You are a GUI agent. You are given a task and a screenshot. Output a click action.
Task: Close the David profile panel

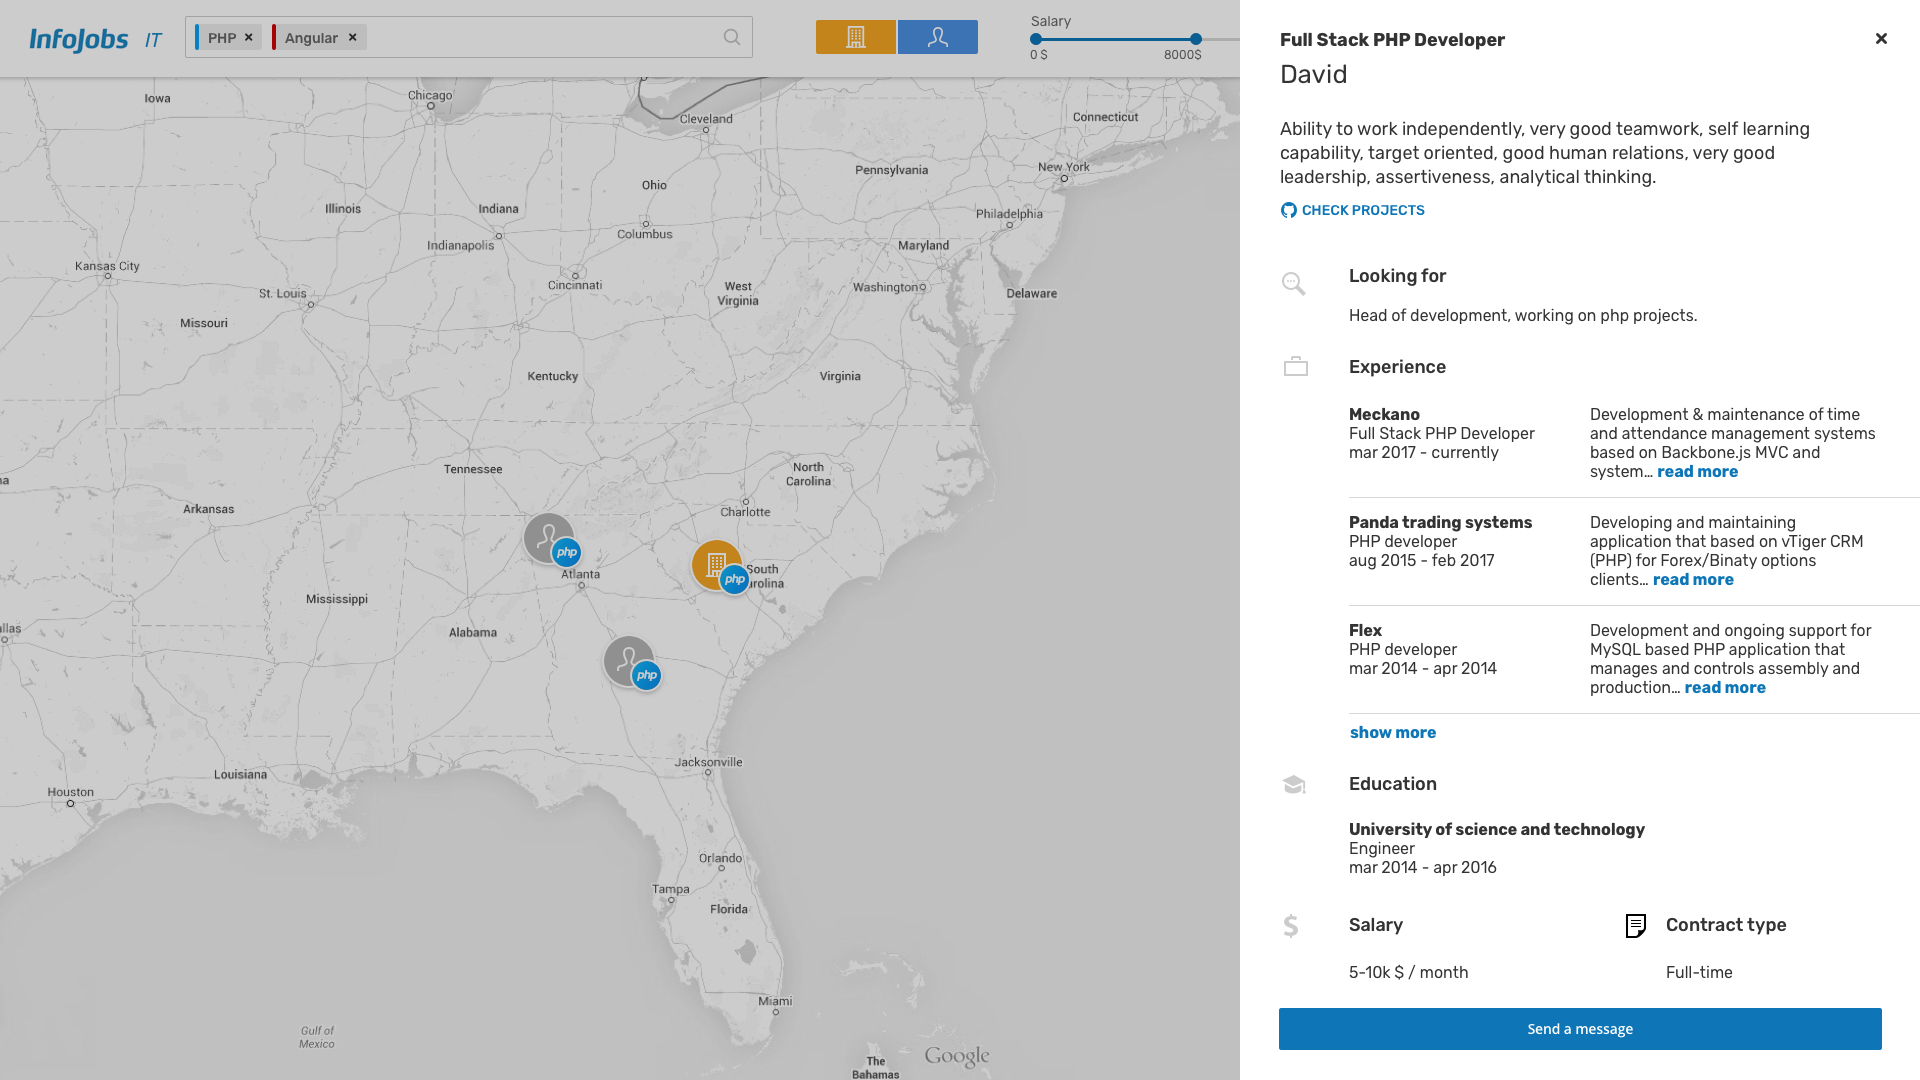[x=1881, y=39]
